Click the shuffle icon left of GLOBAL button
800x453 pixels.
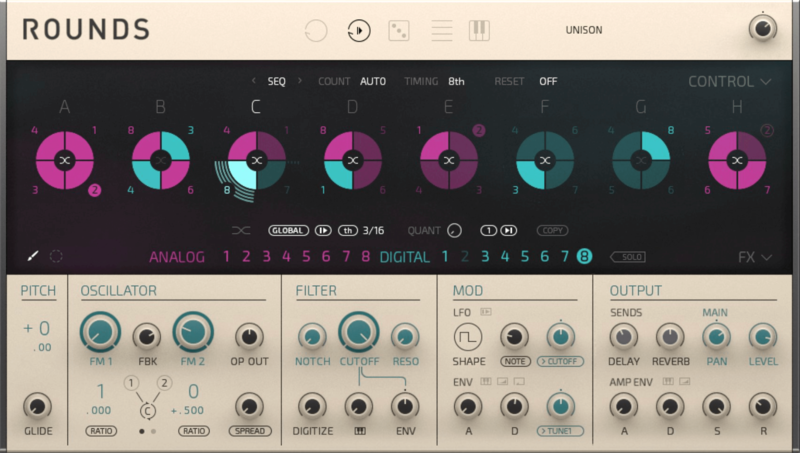click(x=241, y=231)
